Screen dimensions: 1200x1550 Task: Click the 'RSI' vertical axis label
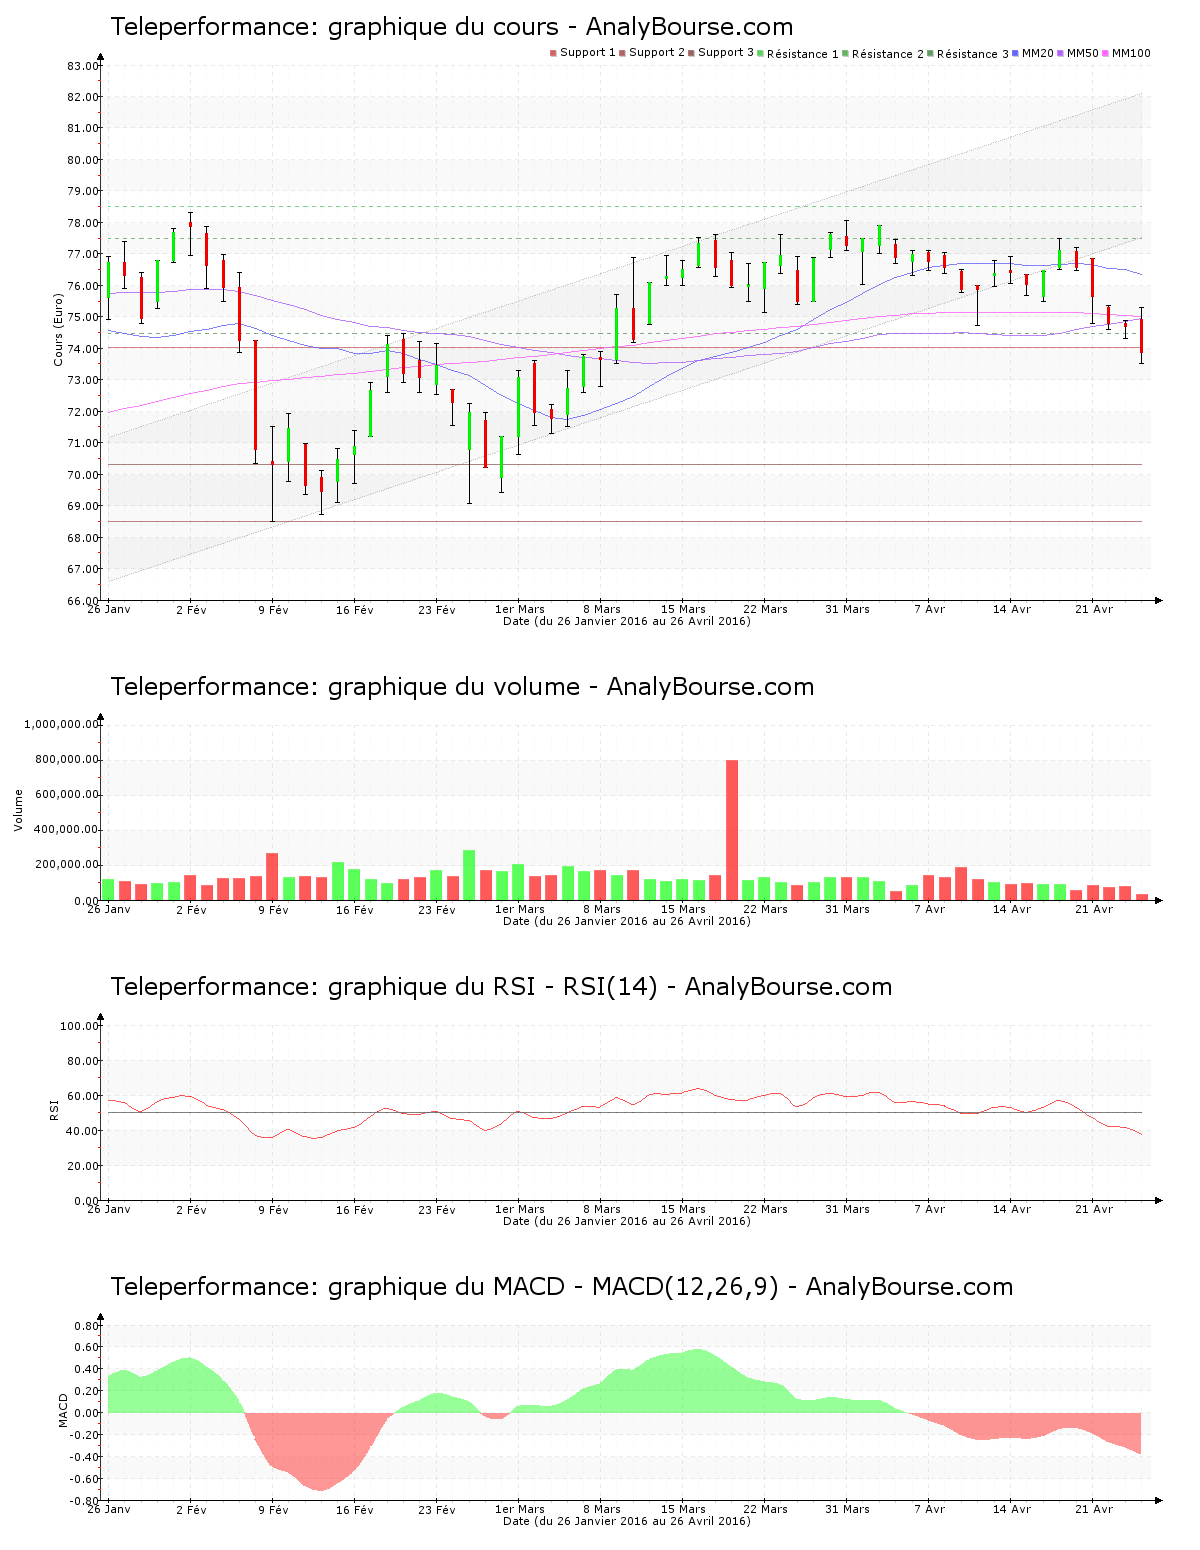pos(54,1109)
